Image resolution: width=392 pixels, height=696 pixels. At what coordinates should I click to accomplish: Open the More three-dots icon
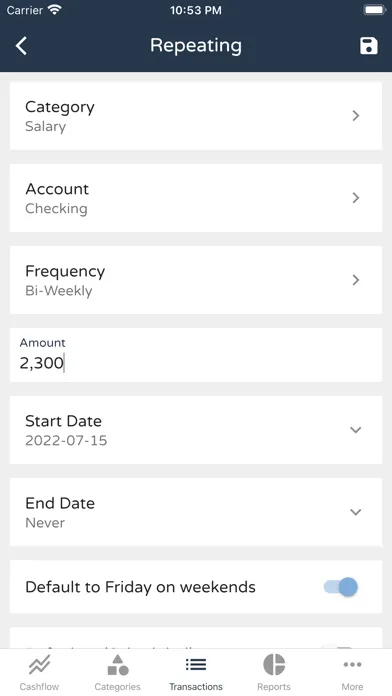[352, 664]
